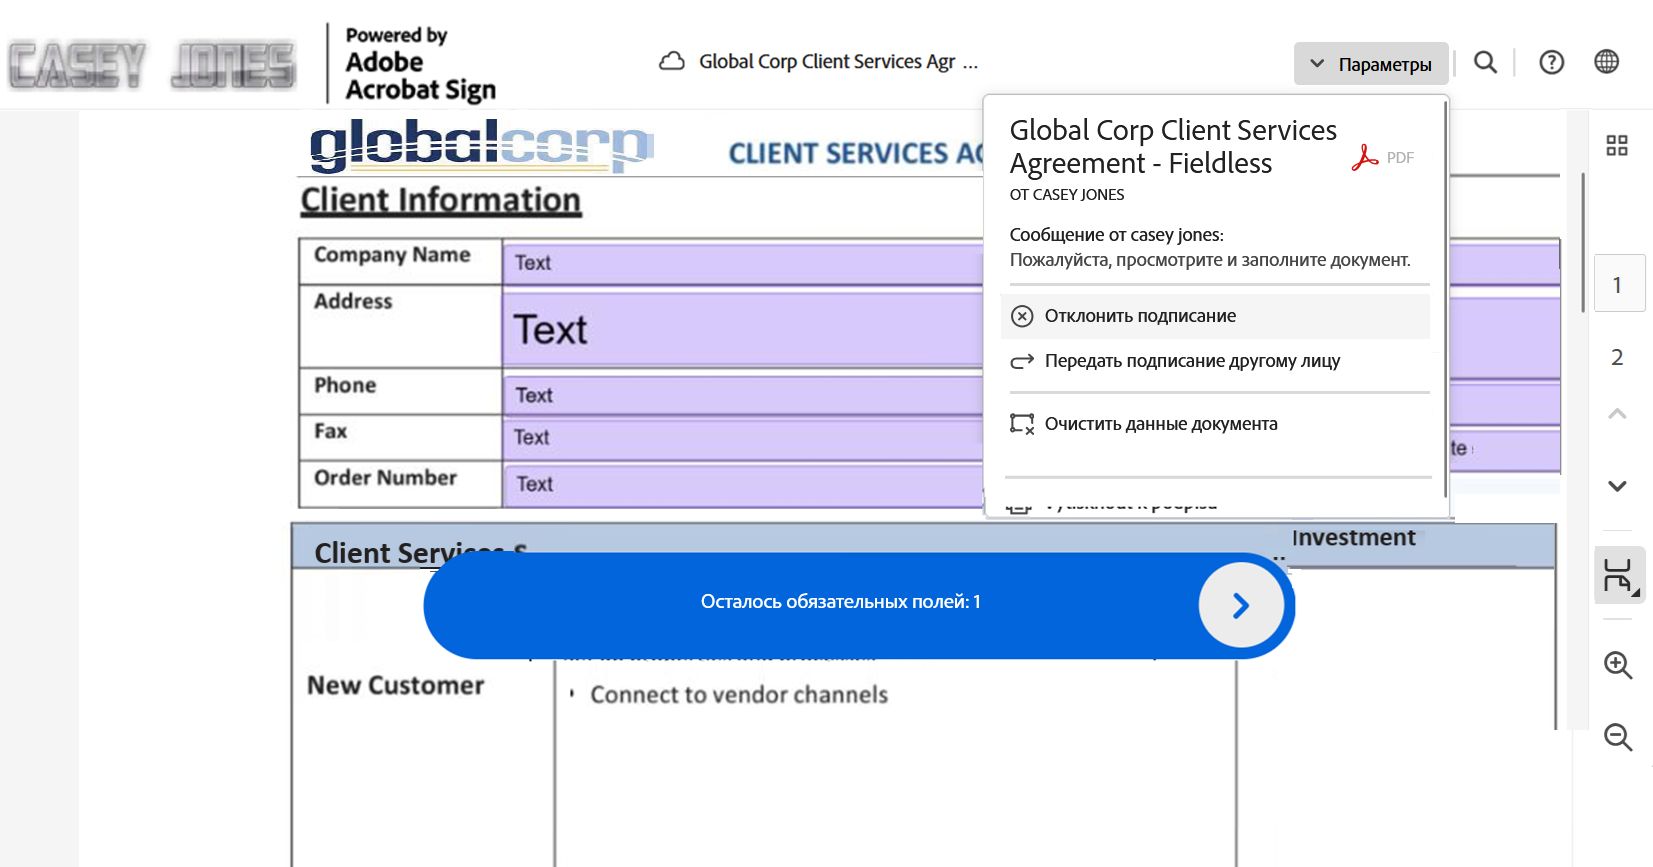Click the globalcorp logo in the document

coord(481,145)
